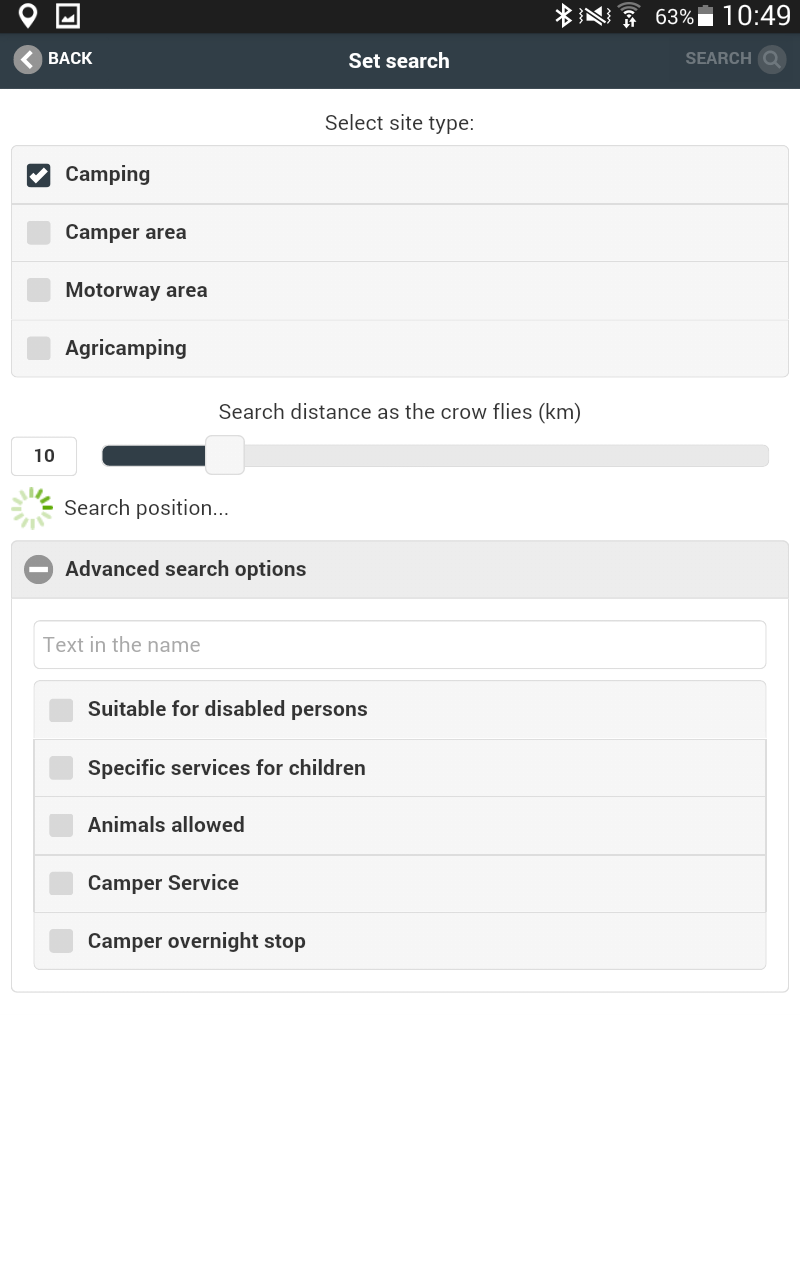Tap the location pin status icon
Screen dimensions: 800x1280
coord(28,16)
